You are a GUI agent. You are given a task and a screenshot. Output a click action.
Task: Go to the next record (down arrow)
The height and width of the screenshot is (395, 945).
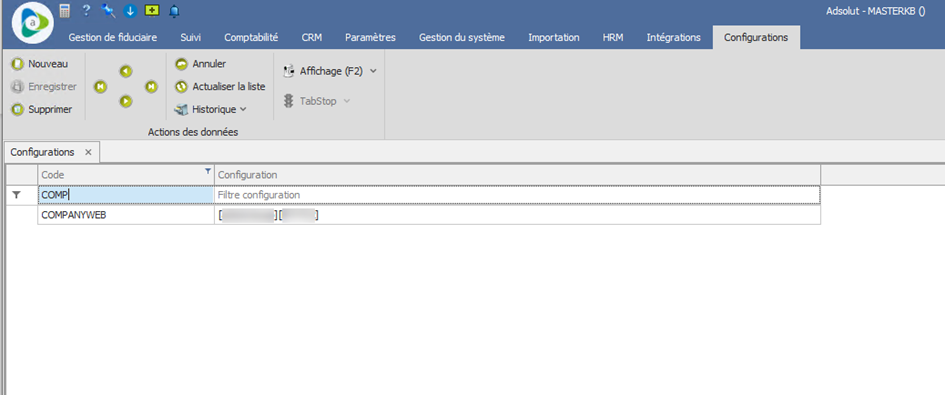point(125,101)
